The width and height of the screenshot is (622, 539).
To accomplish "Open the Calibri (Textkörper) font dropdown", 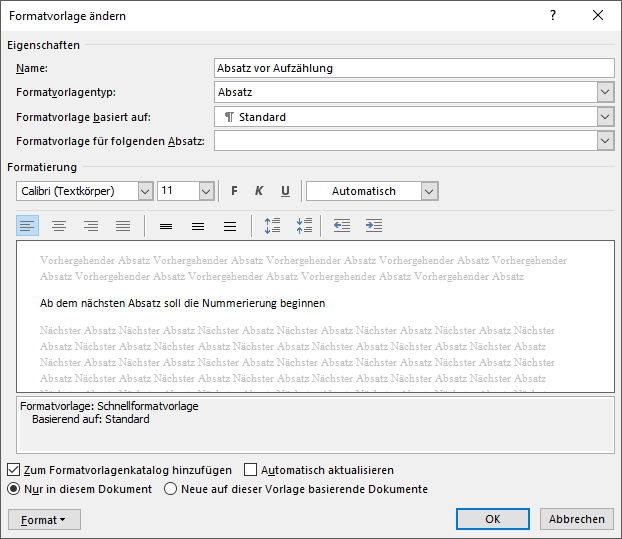I will pos(144,191).
